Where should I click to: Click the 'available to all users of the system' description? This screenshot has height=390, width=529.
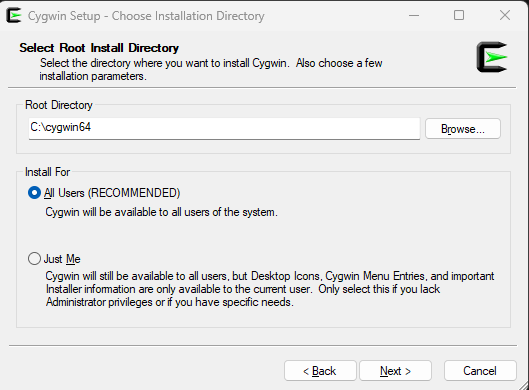click(x=161, y=212)
